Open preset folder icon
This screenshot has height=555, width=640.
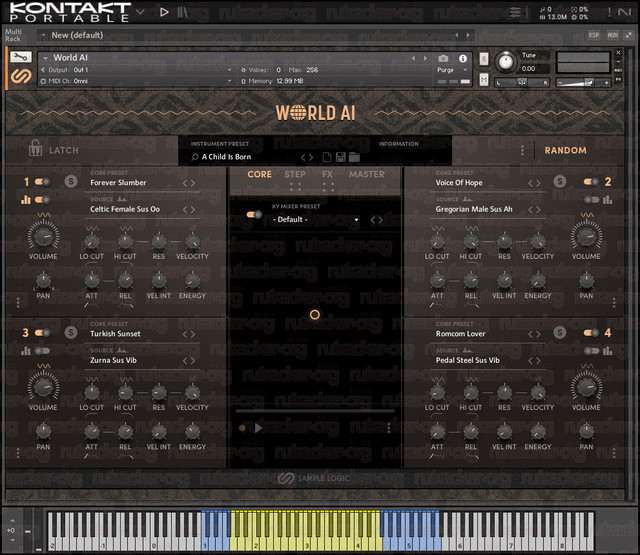click(354, 157)
